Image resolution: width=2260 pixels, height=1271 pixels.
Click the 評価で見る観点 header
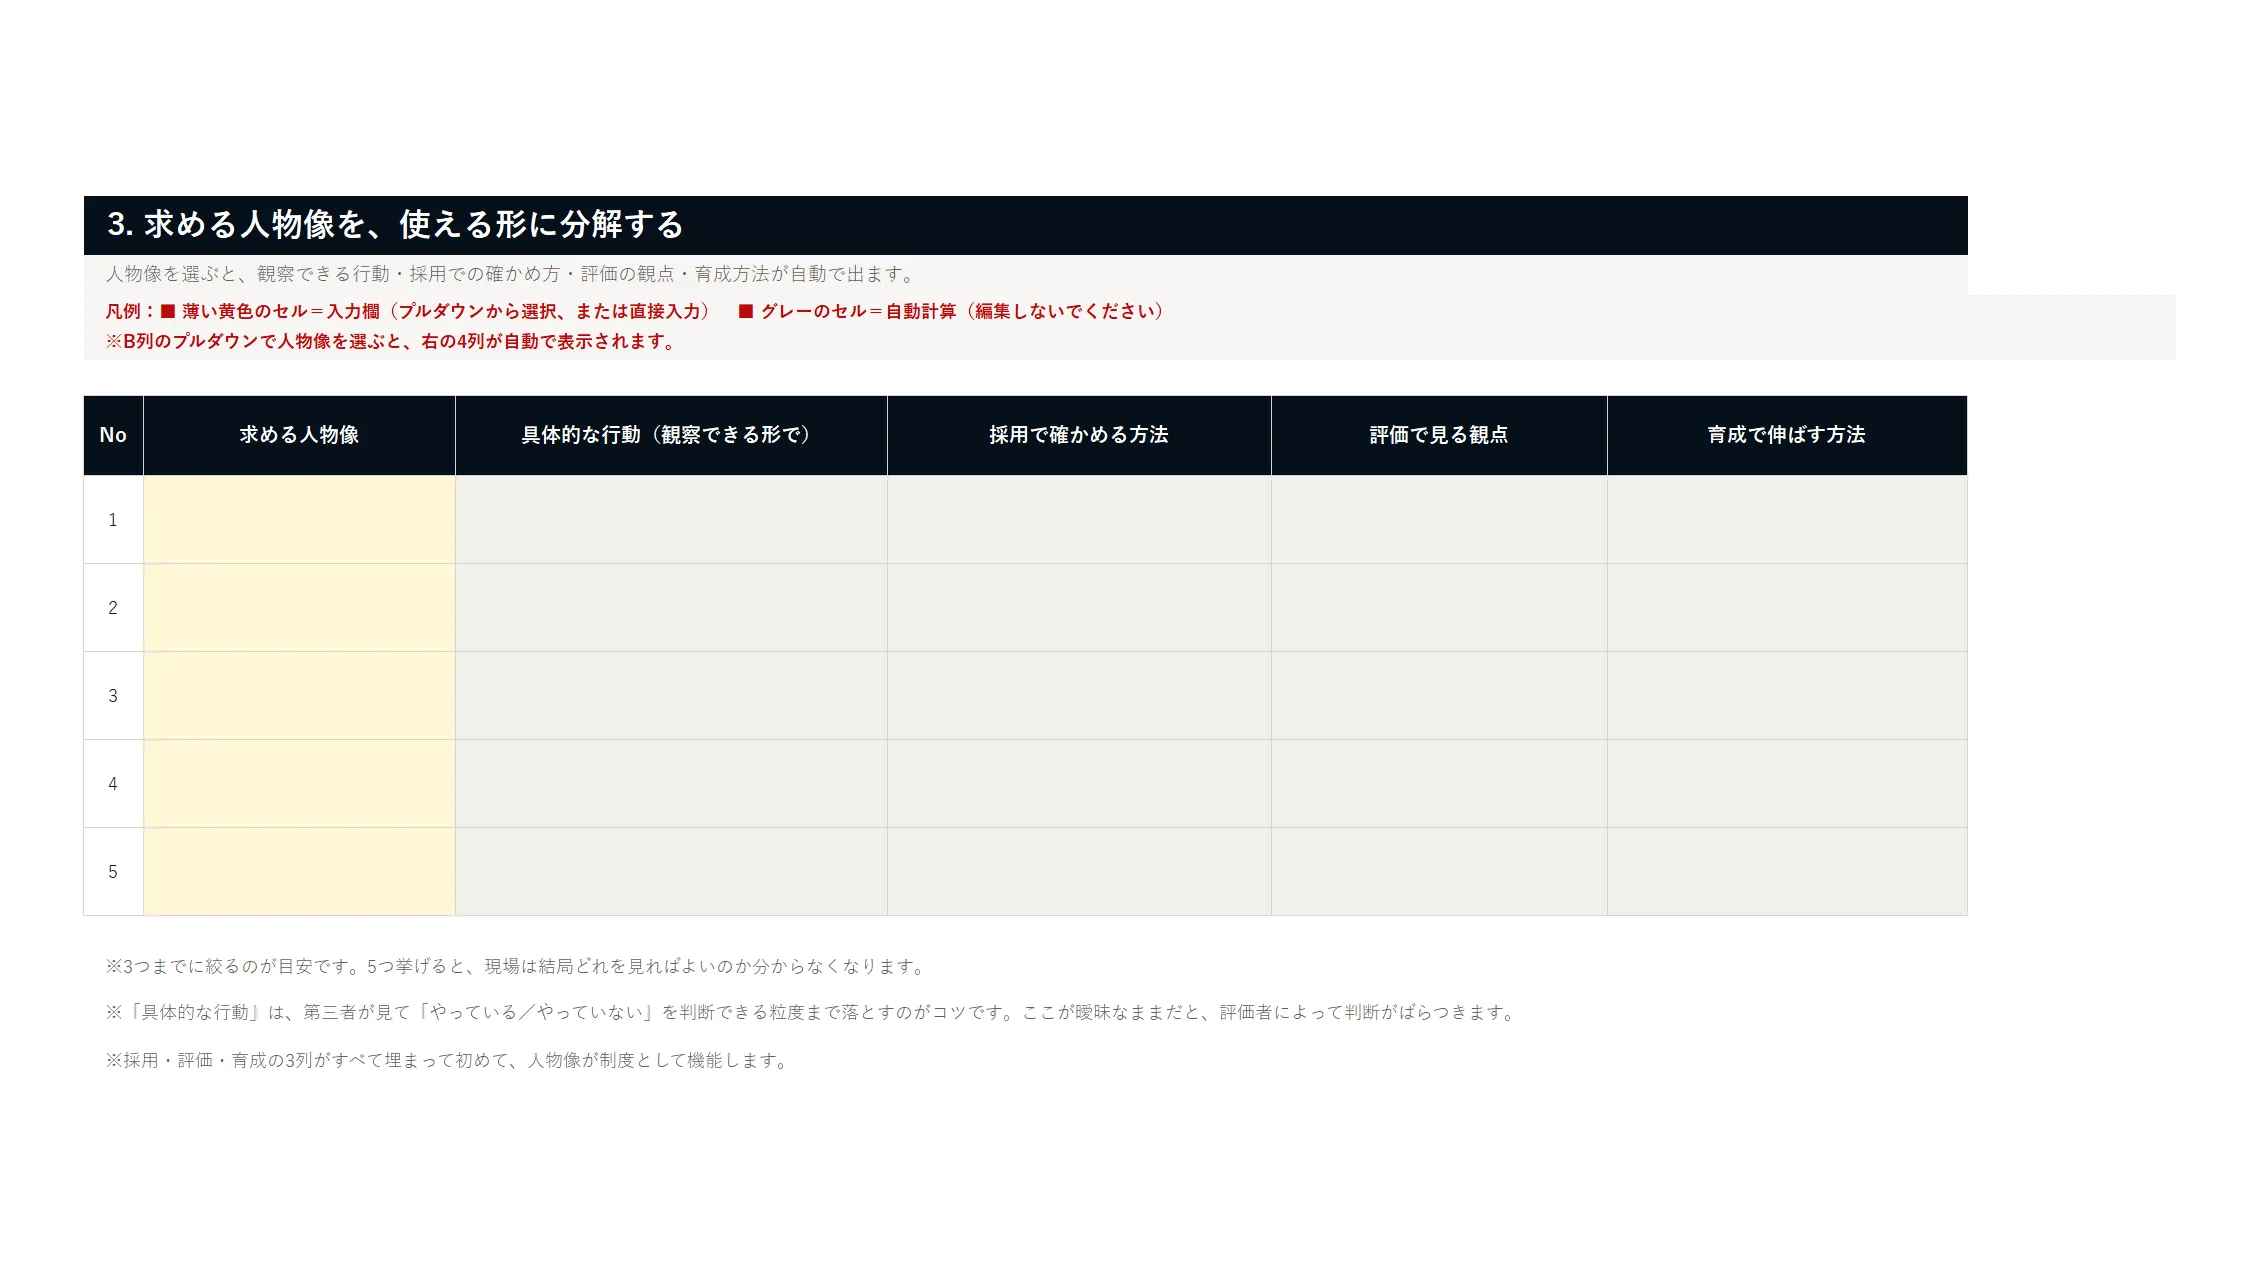click(1439, 435)
